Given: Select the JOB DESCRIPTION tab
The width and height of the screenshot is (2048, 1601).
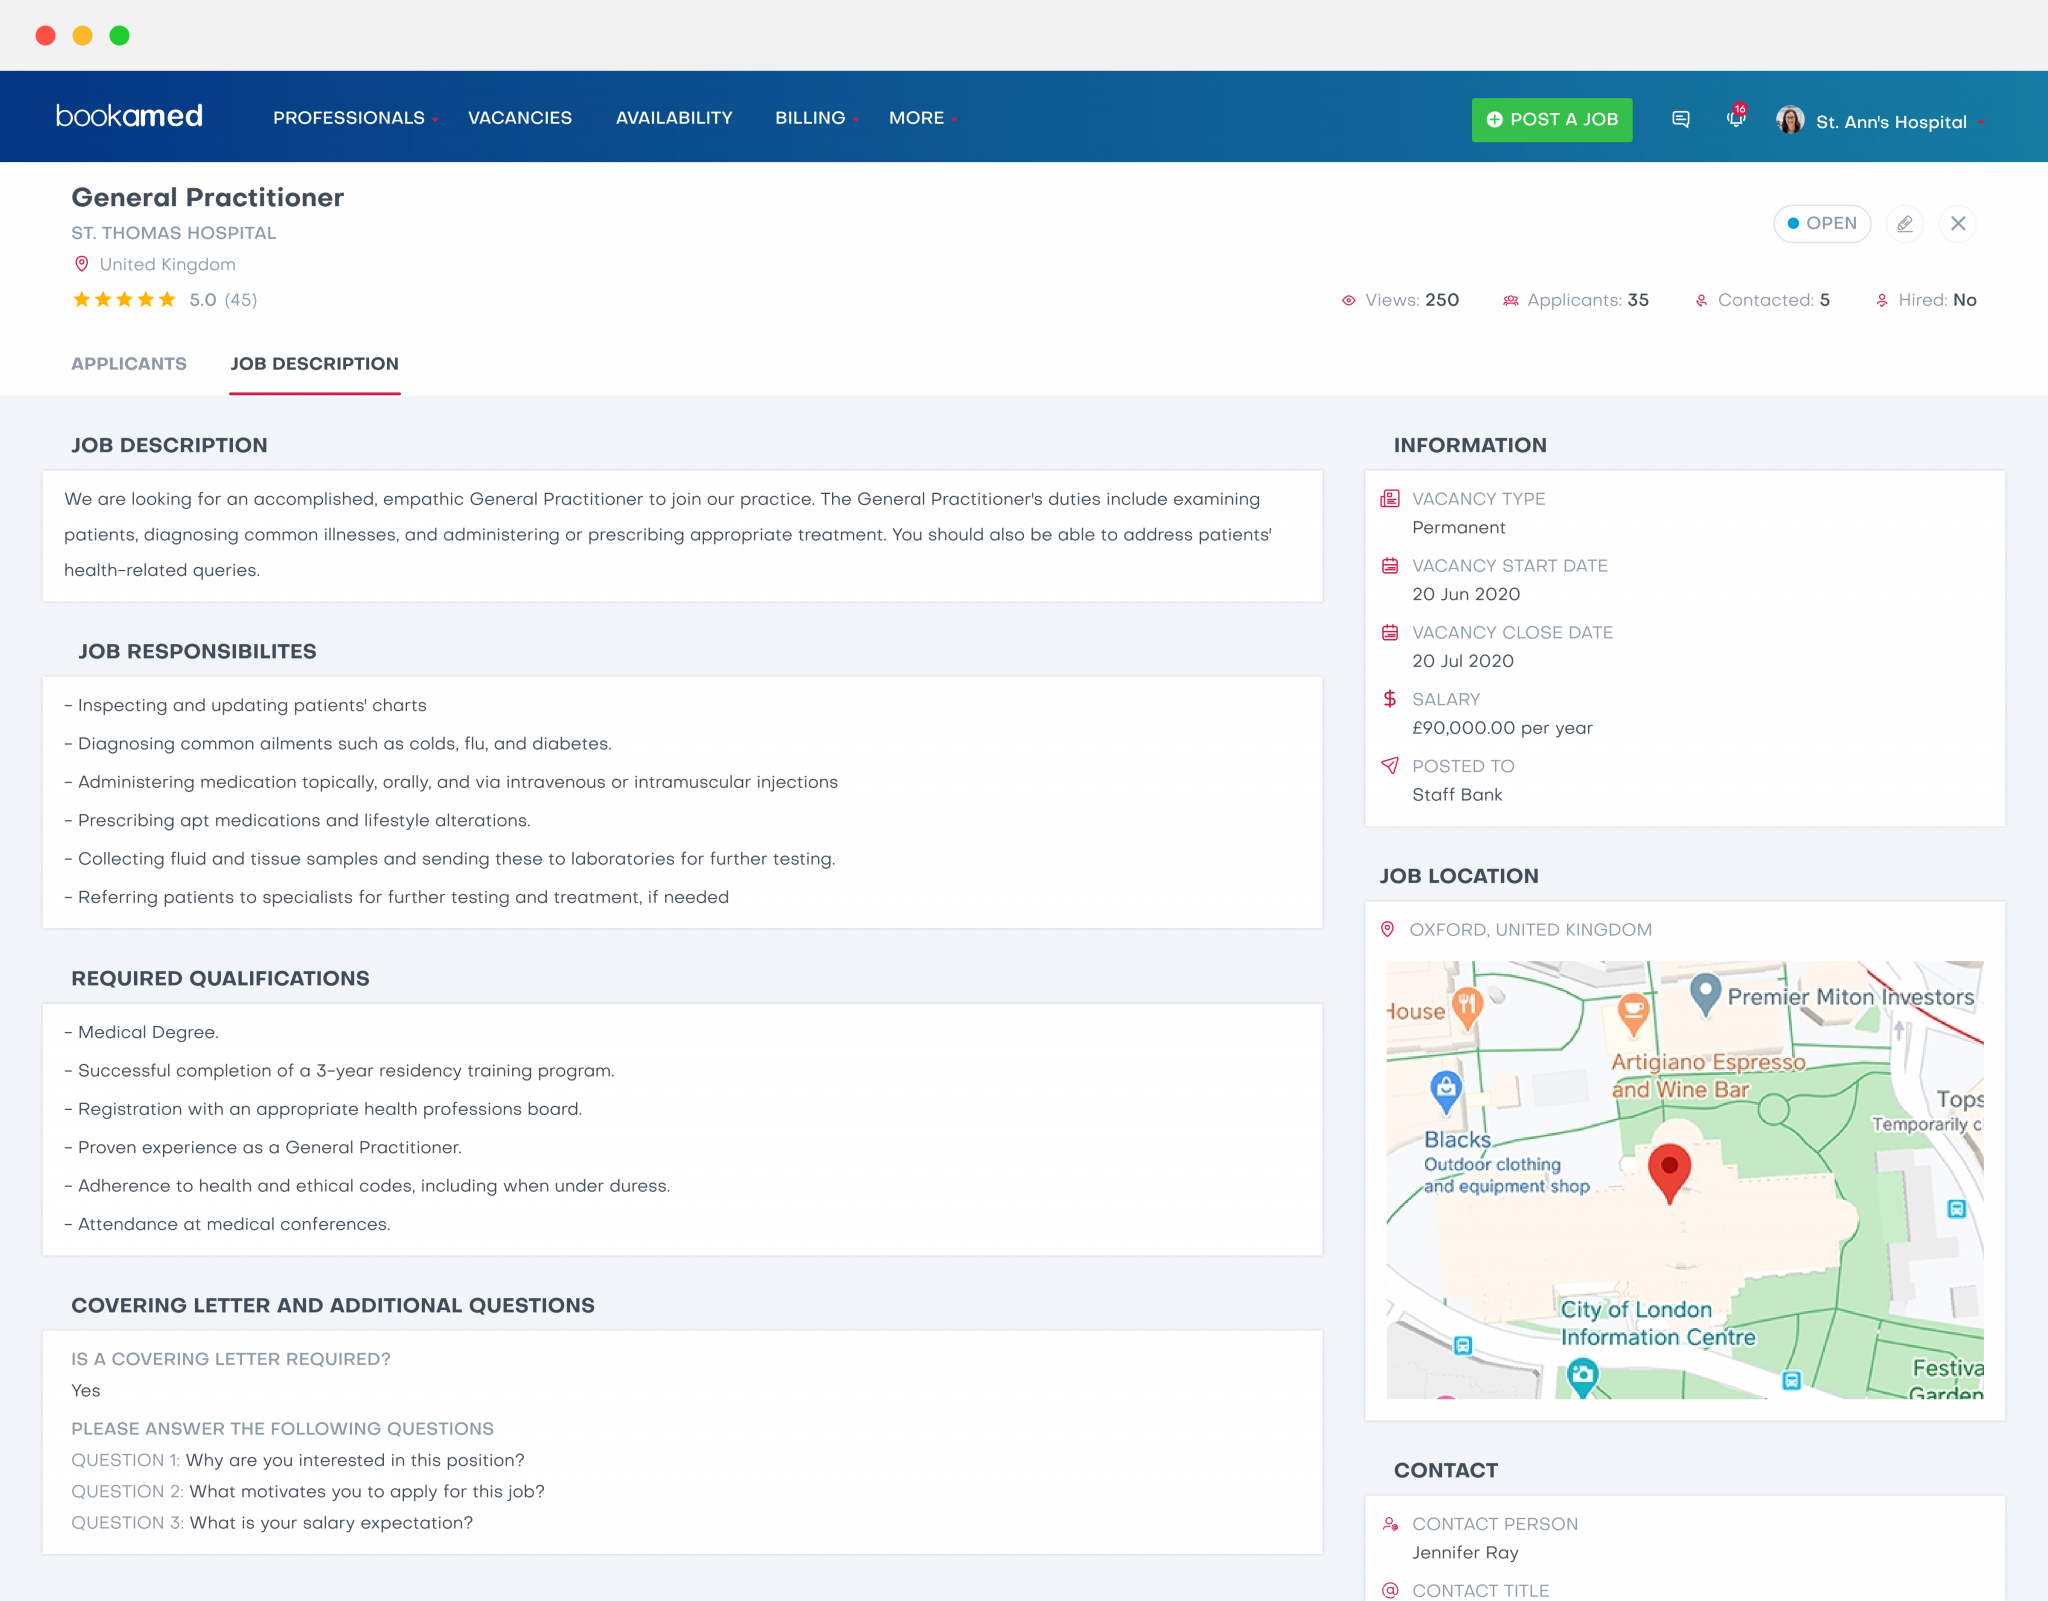Looking at the screenshot, I should tap(314, 364).
